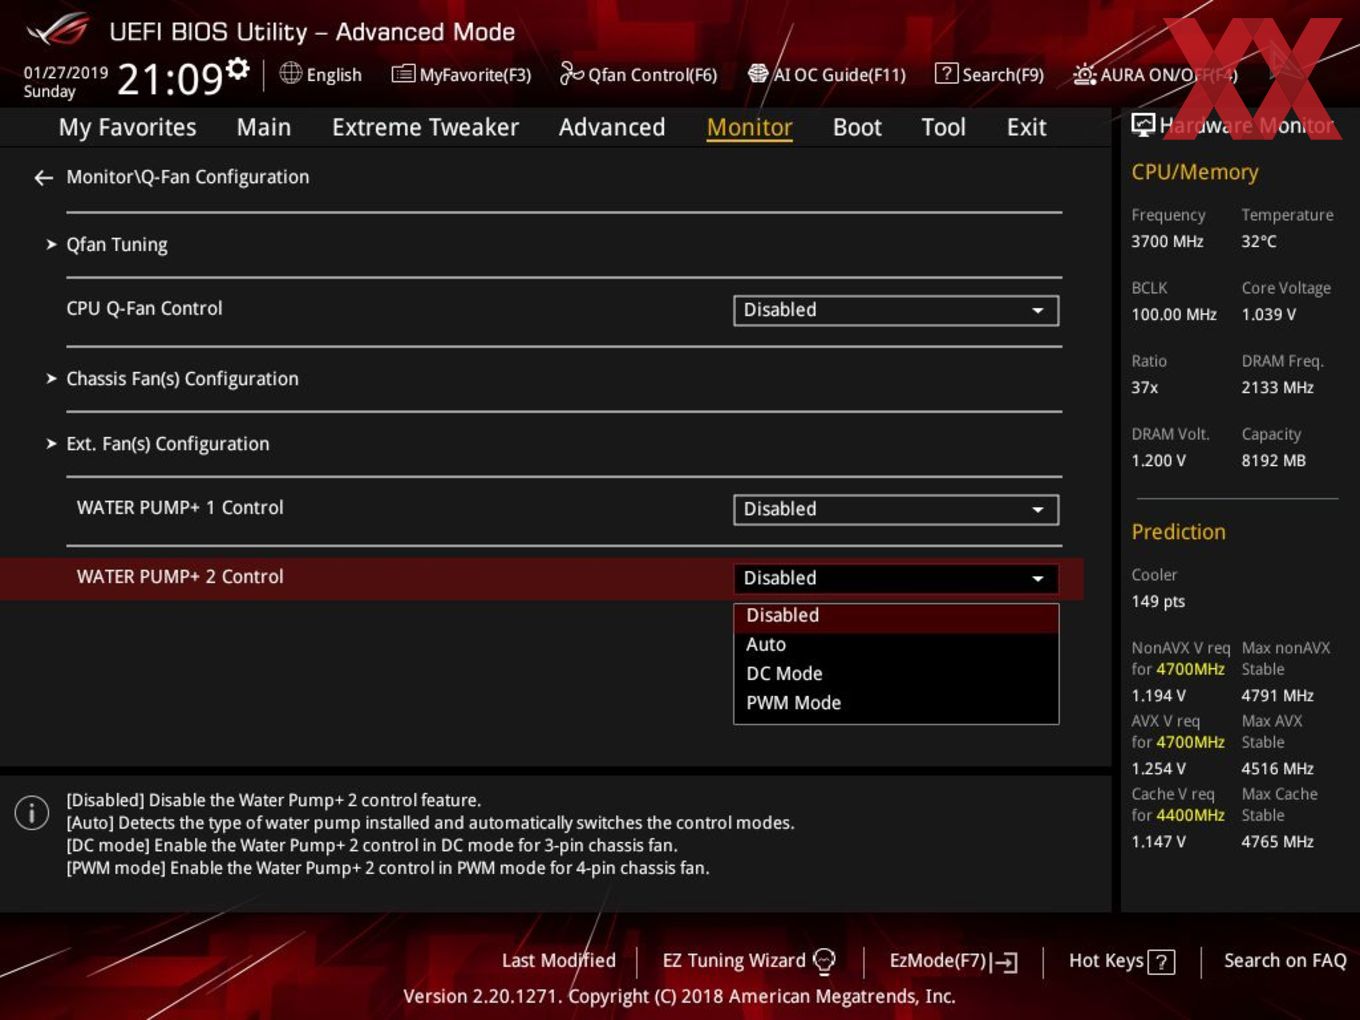Click WATER PUMP+ 2 Control label
This screenshot has height=1020, width=1360.
pos(180,577)
